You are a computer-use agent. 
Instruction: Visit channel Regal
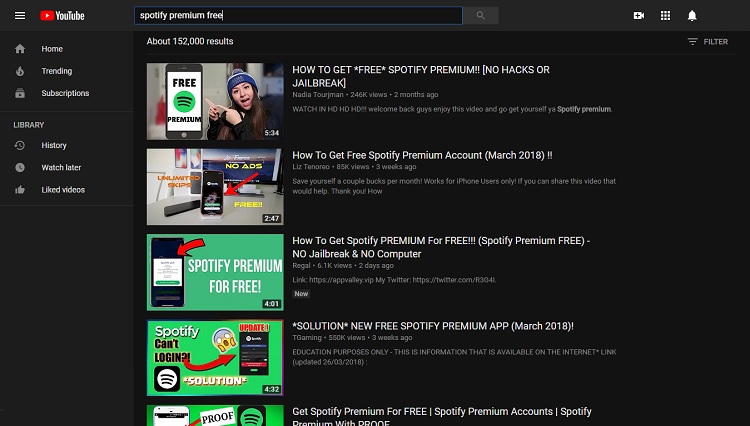coord(301,265)
